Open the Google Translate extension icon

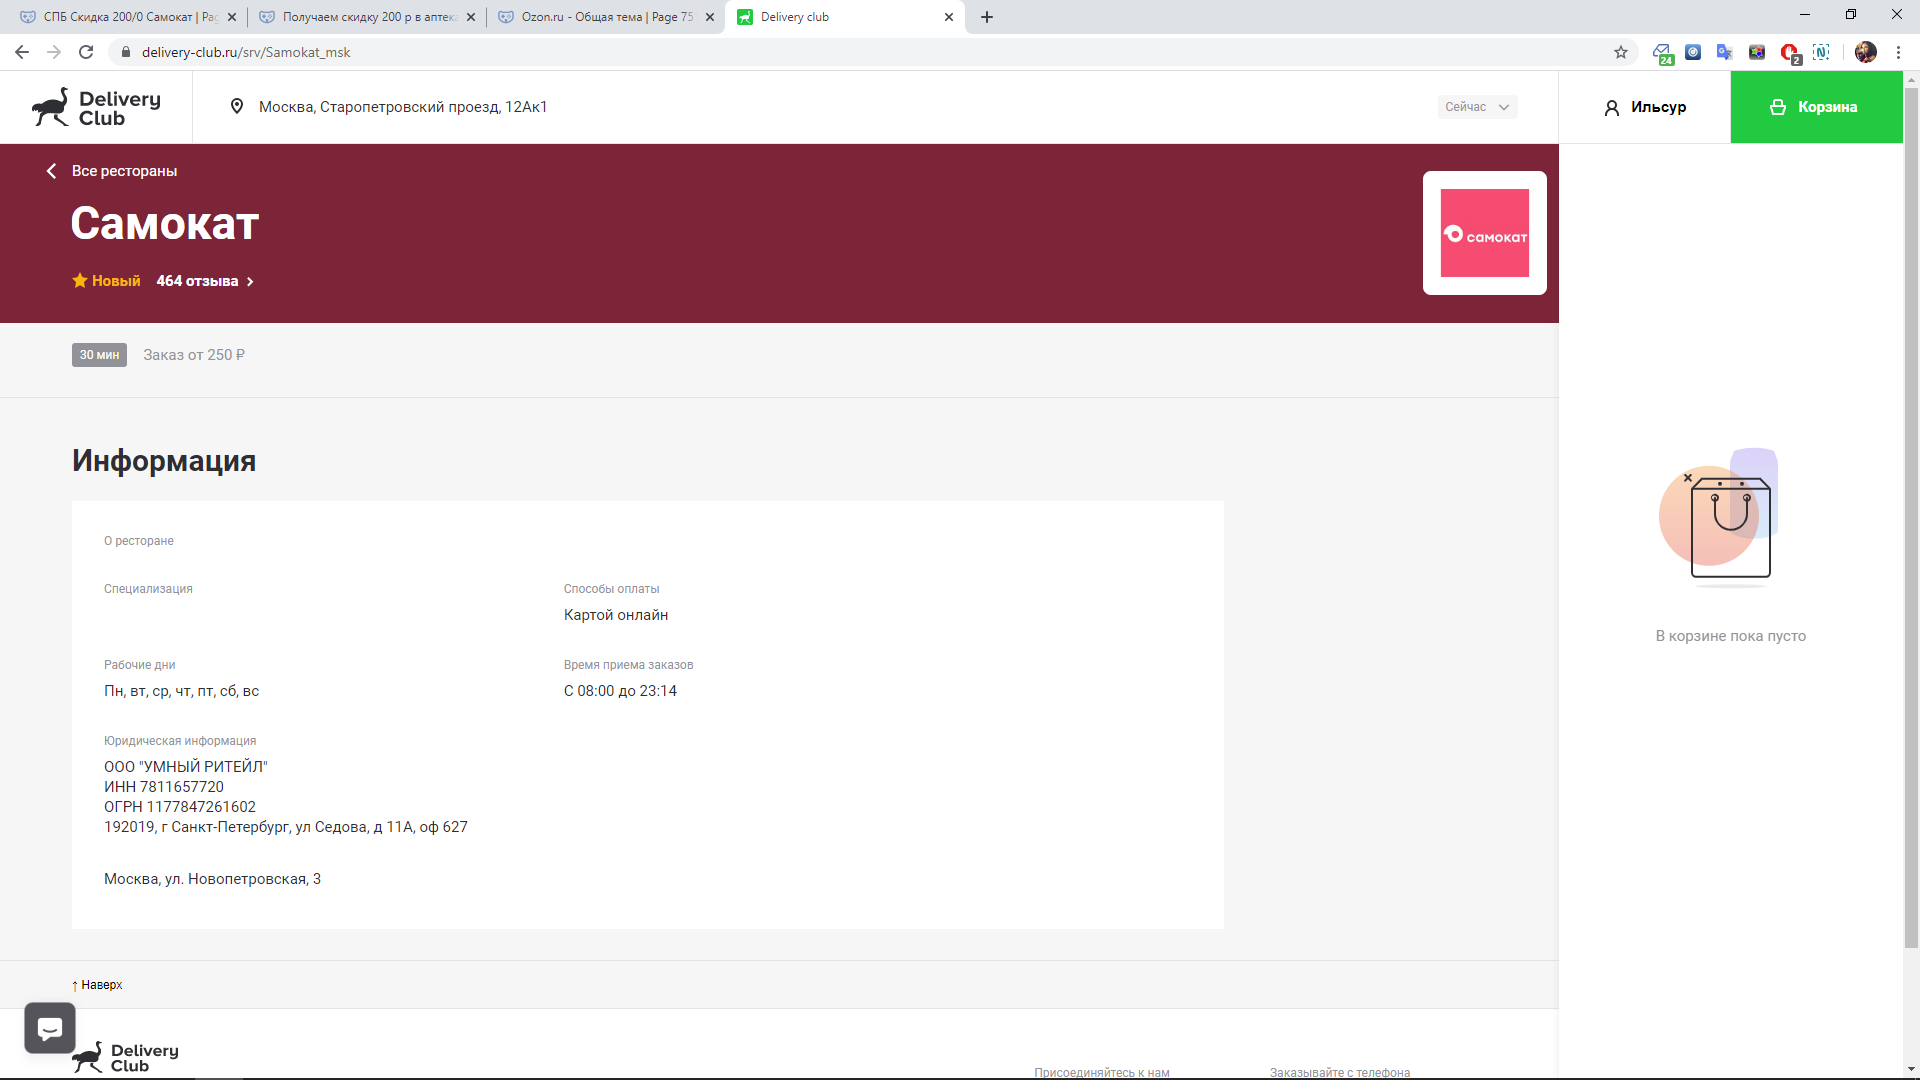(1725, 52)
